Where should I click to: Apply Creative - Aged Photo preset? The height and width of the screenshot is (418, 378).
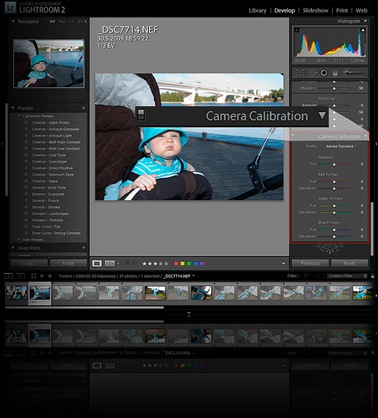50,123
